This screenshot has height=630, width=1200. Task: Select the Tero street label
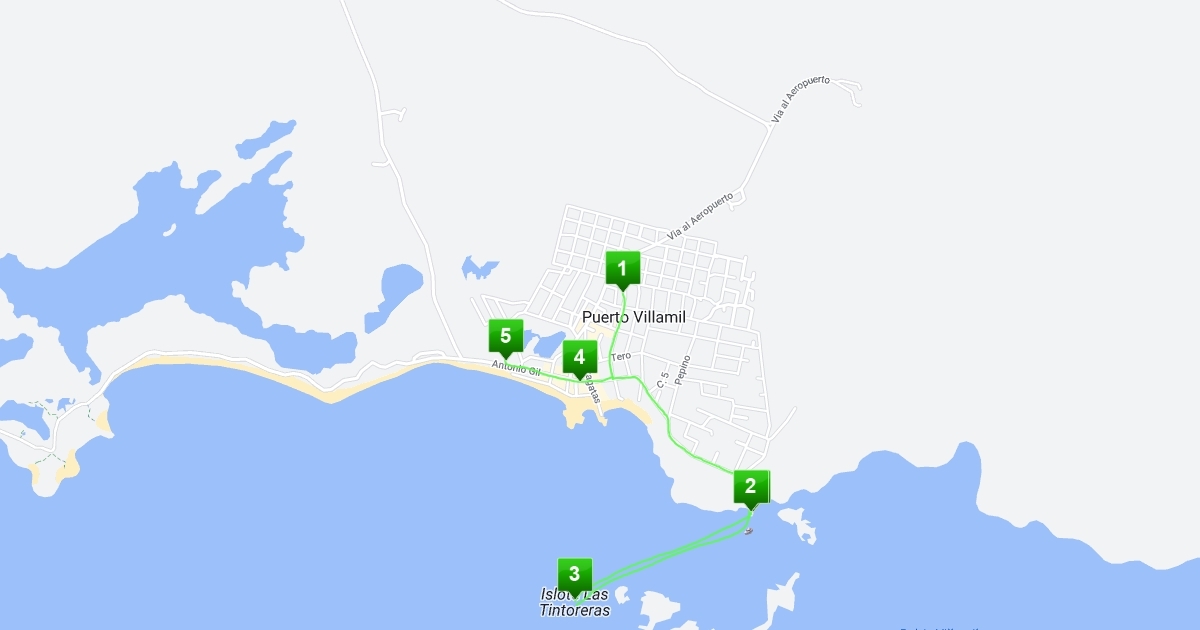621,356
